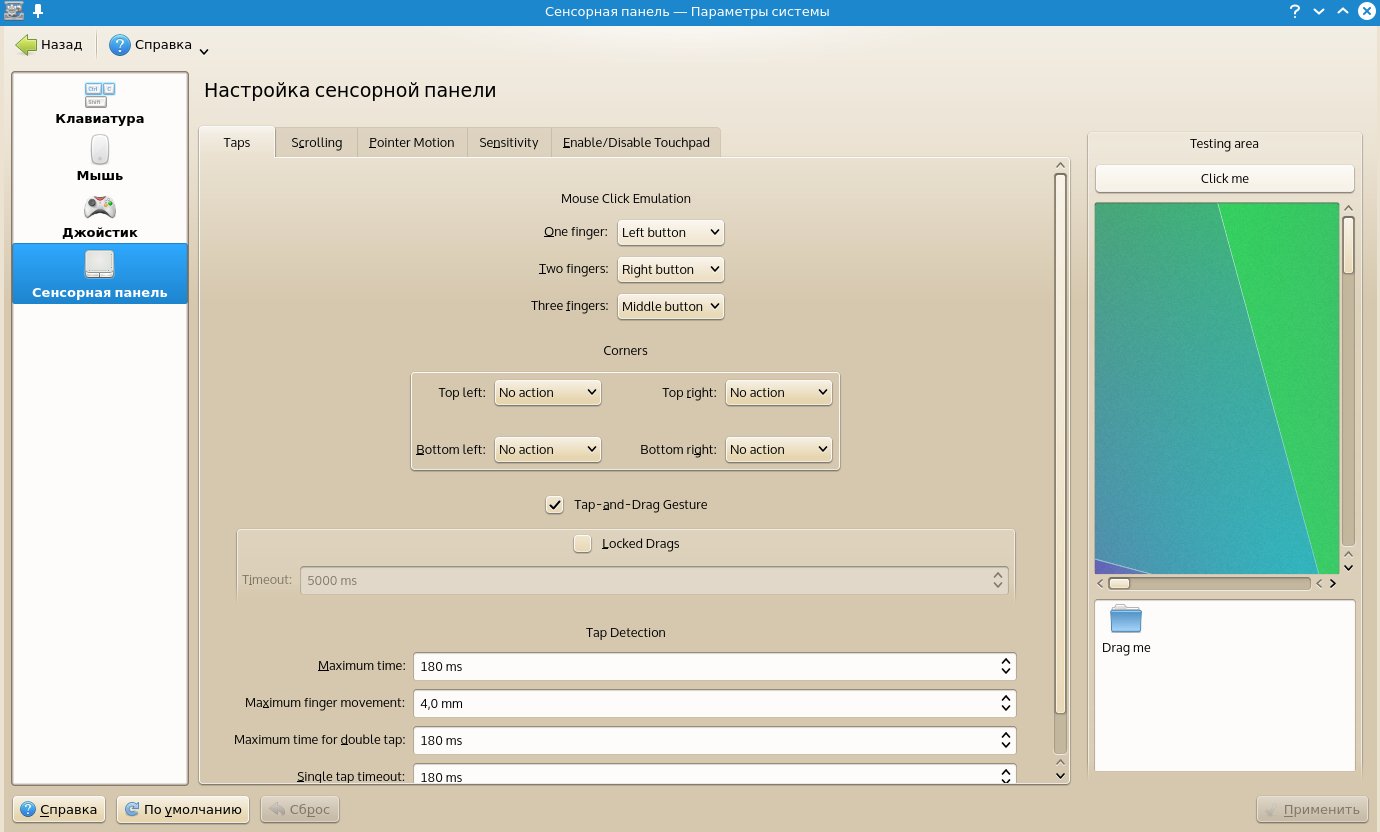This screenshot has height=832, width=1380.
Task: Open the Bottom left corner action dropdown
Action: point(548,449)
